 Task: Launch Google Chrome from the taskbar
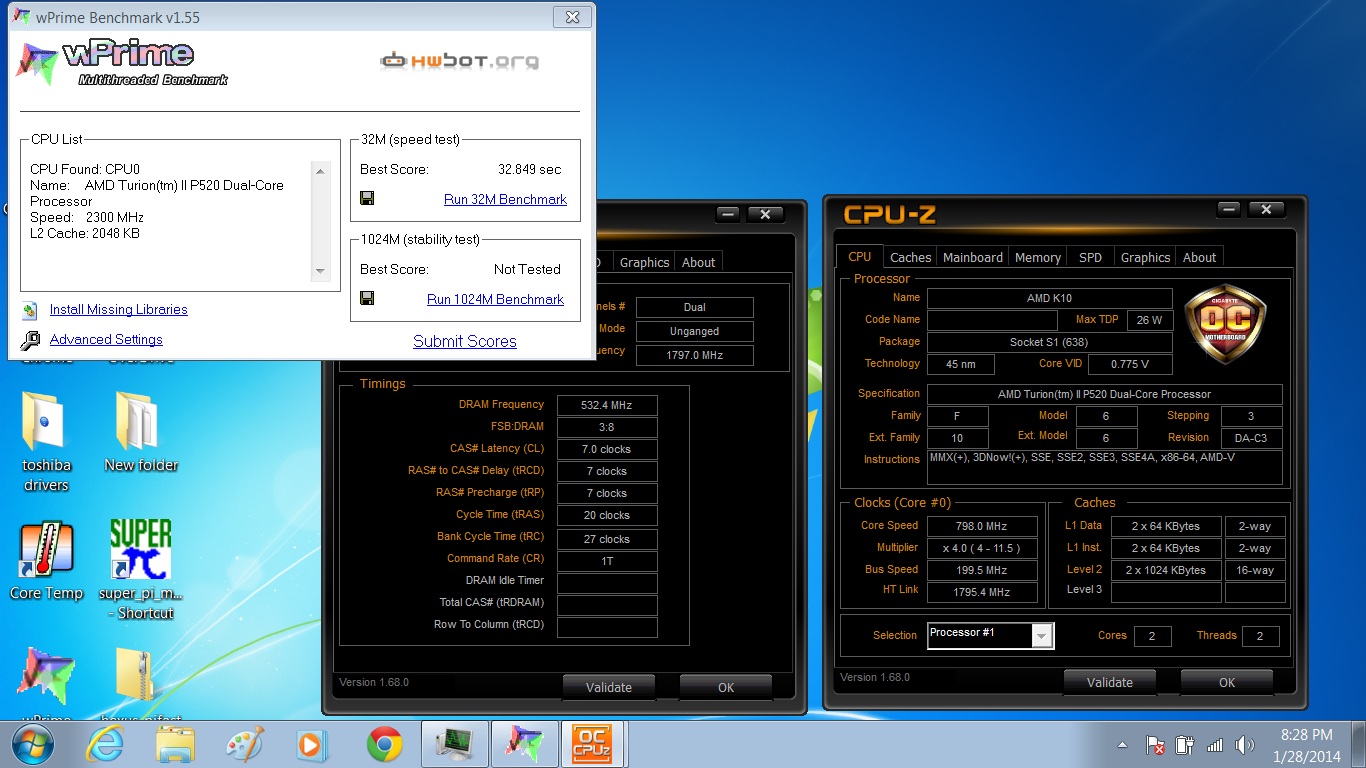click(384, 744)
